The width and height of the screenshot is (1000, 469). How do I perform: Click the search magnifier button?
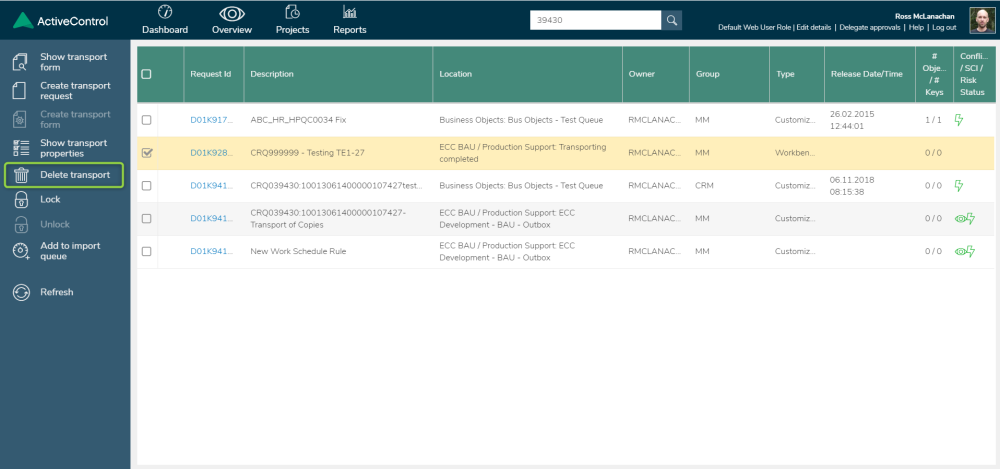click(672, 20)
